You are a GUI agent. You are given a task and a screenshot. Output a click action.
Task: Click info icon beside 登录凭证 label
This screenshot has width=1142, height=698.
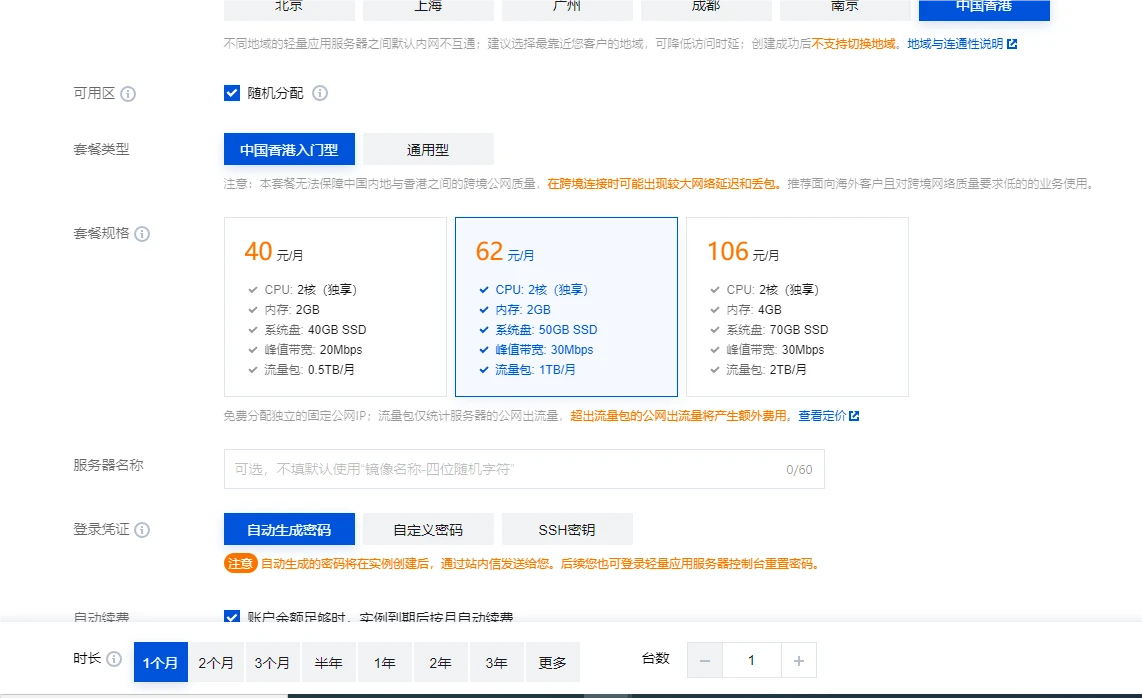pyautogui.click(x=142, y=530)
